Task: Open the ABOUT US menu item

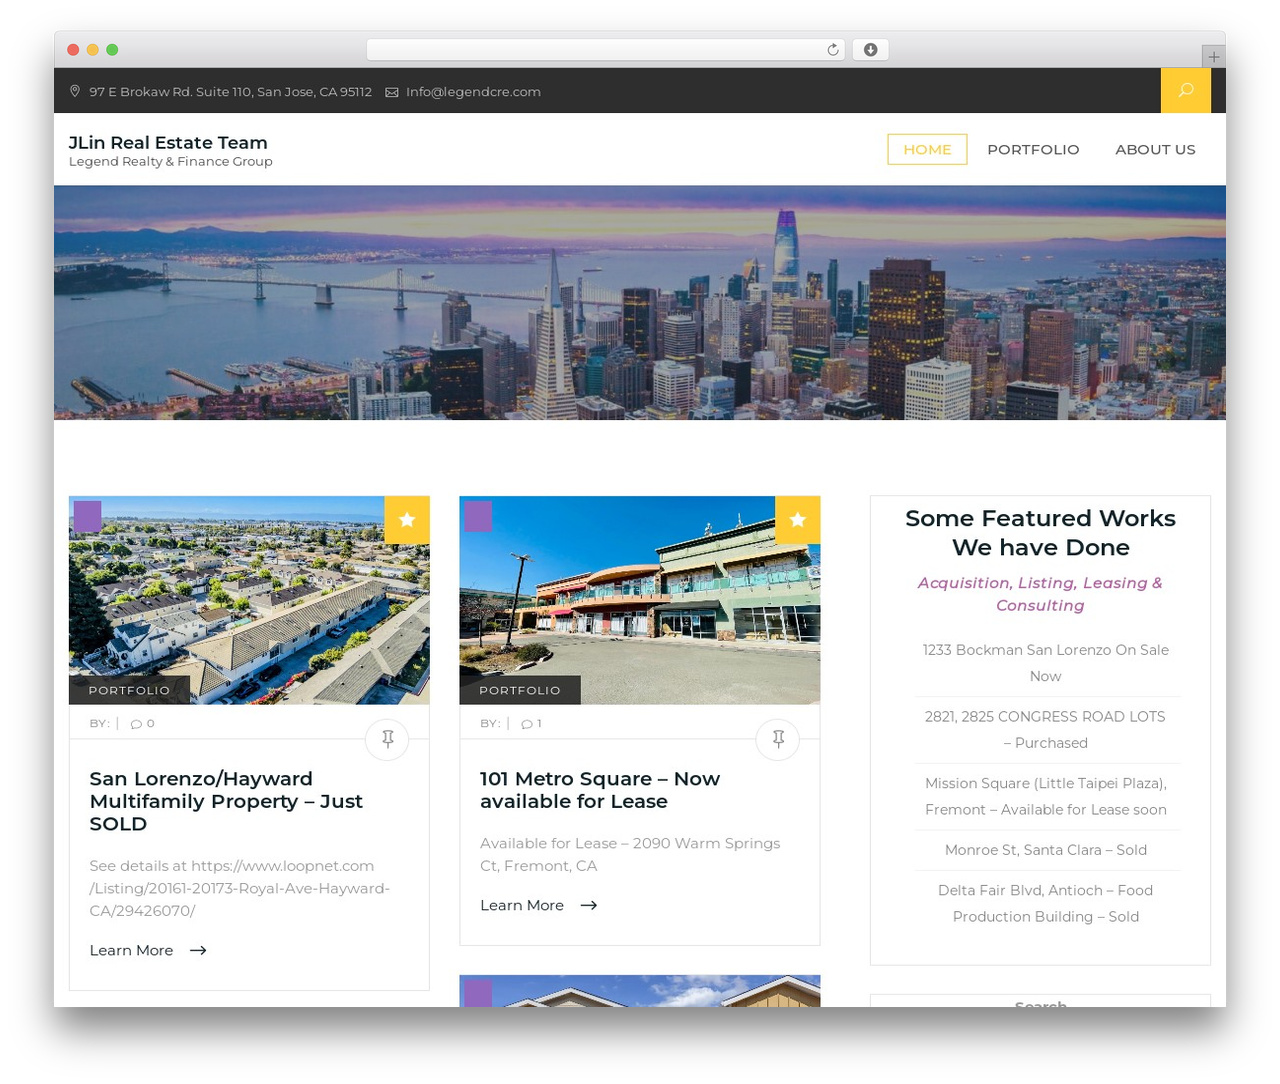Action: pos(1155,149)
